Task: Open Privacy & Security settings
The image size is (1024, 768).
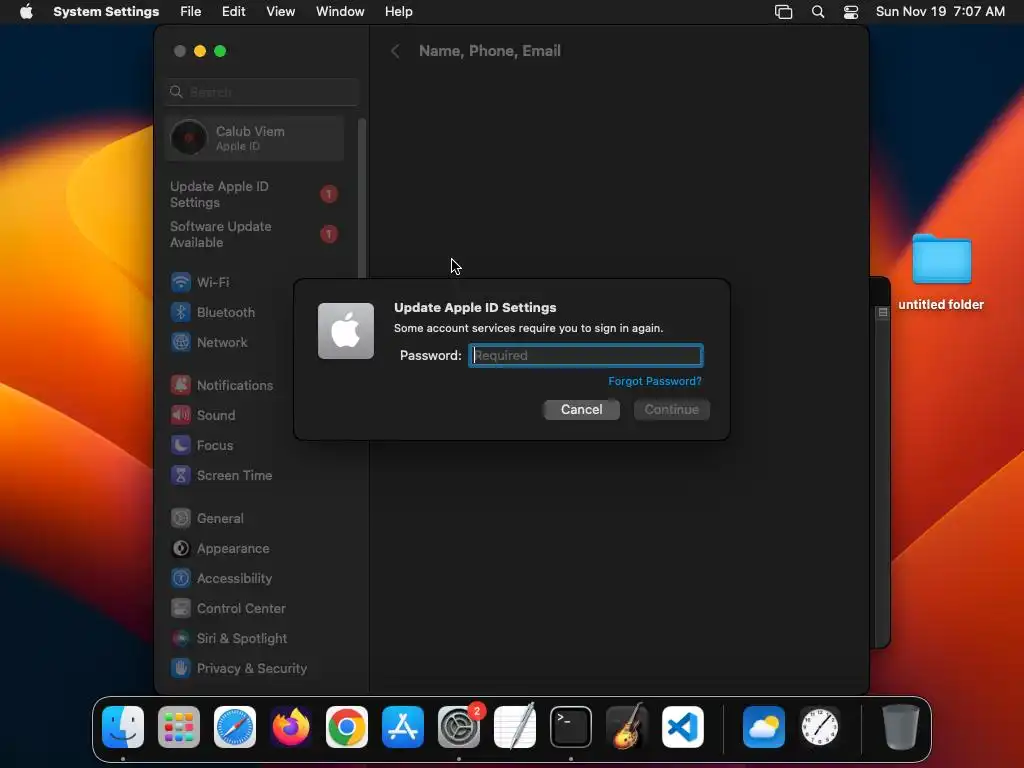Action: [x=255, y=669]
